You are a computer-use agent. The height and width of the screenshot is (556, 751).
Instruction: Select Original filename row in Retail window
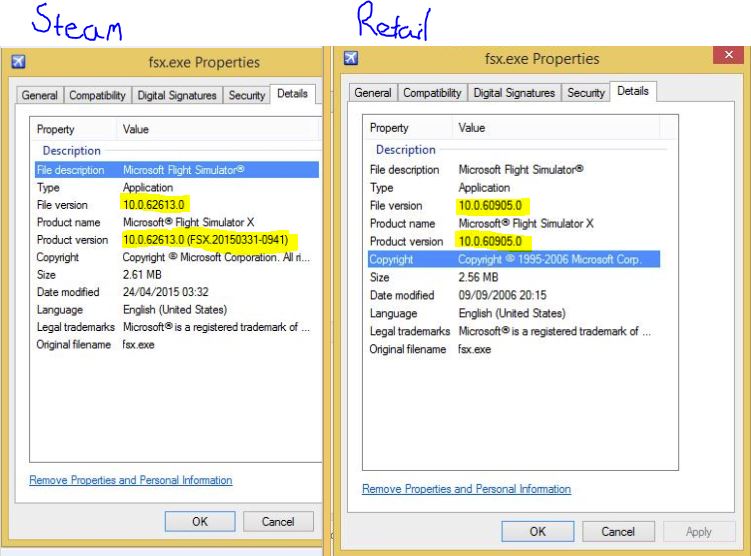click(x=514, y=349)
